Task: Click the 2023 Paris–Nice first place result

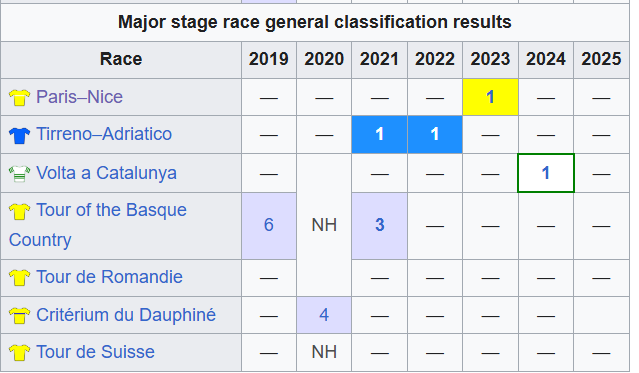Action: 490,97
